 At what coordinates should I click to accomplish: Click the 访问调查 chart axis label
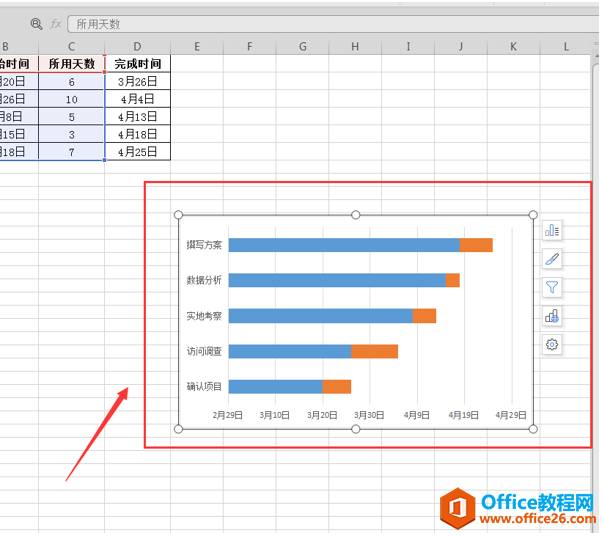coord(205,353)
